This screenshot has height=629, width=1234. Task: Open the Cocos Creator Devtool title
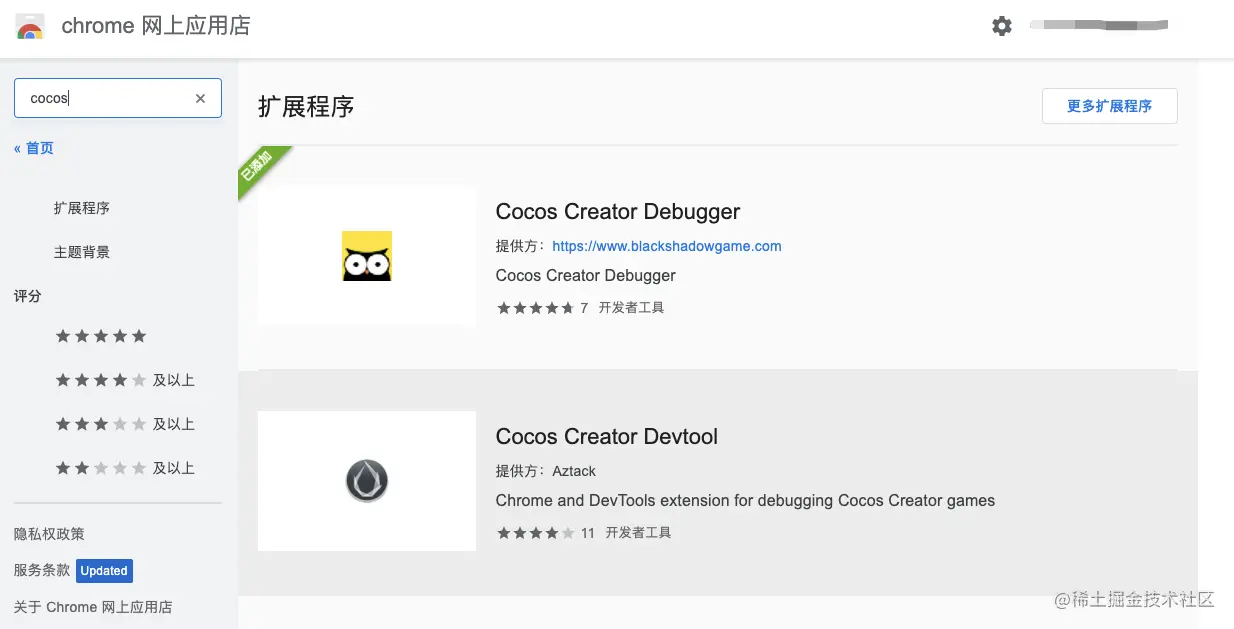tap(607, 437)
